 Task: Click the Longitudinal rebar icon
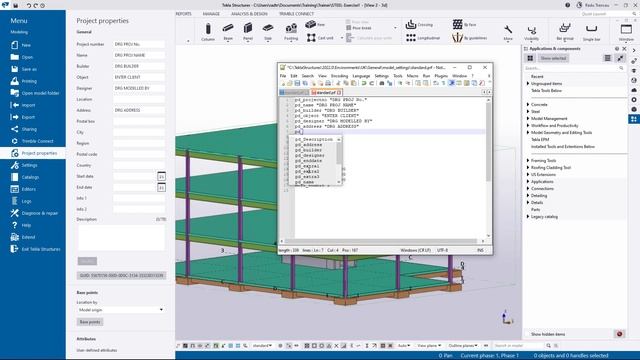[x=411, y=38]
